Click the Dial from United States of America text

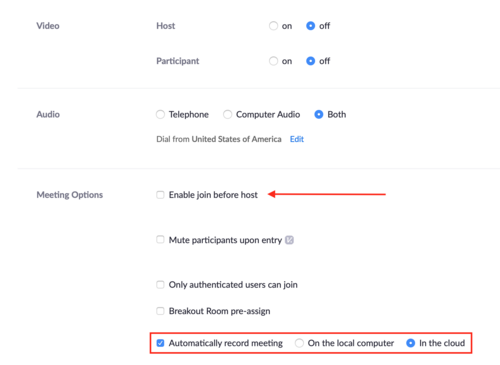pyautogui.click(x=219, y=139)
